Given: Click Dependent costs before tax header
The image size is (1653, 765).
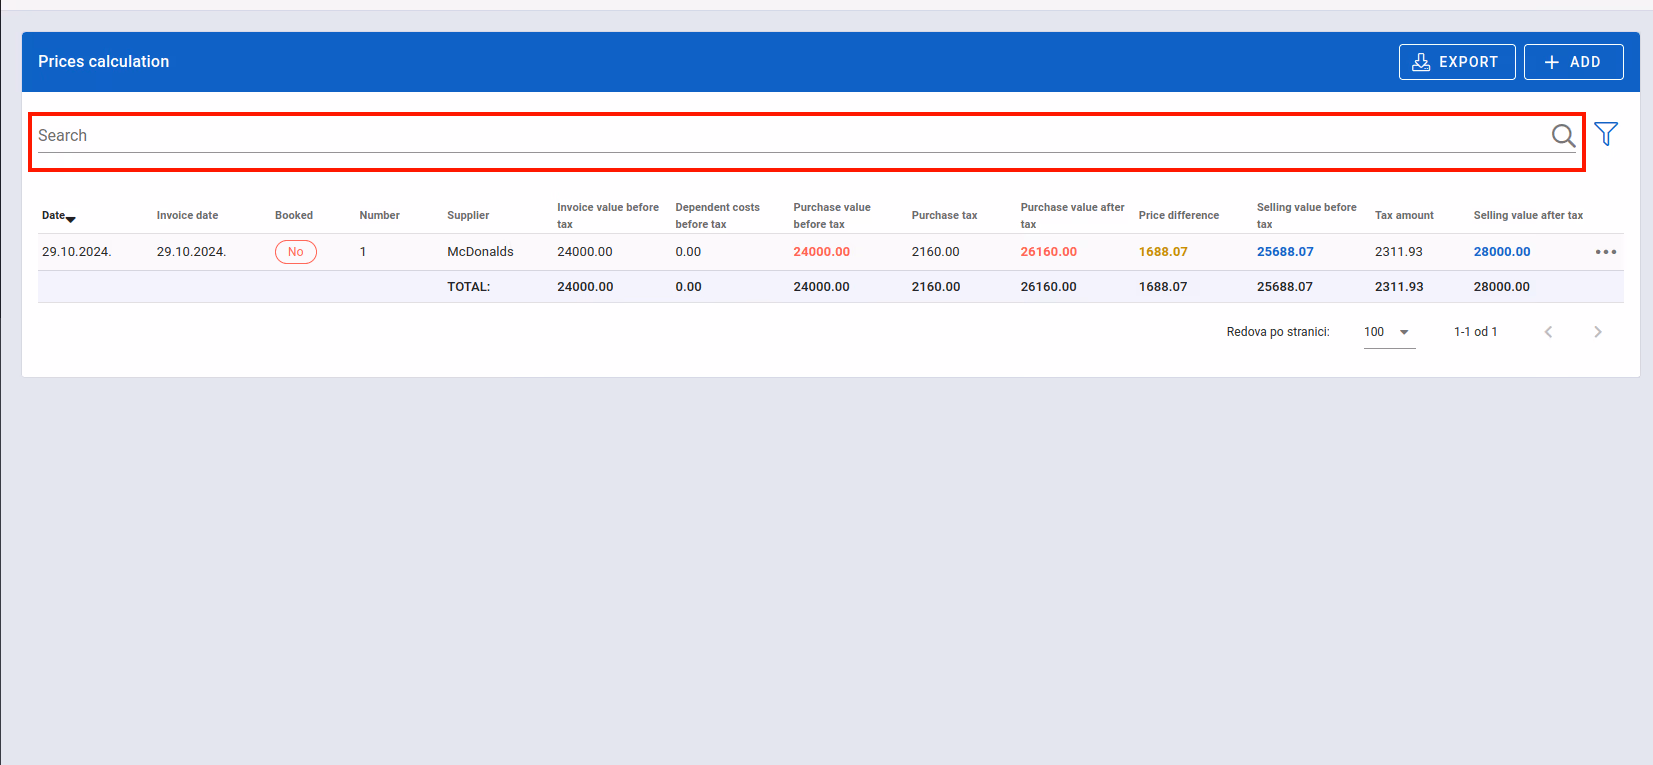Looking at the screenshot, I should coord(717,216).
